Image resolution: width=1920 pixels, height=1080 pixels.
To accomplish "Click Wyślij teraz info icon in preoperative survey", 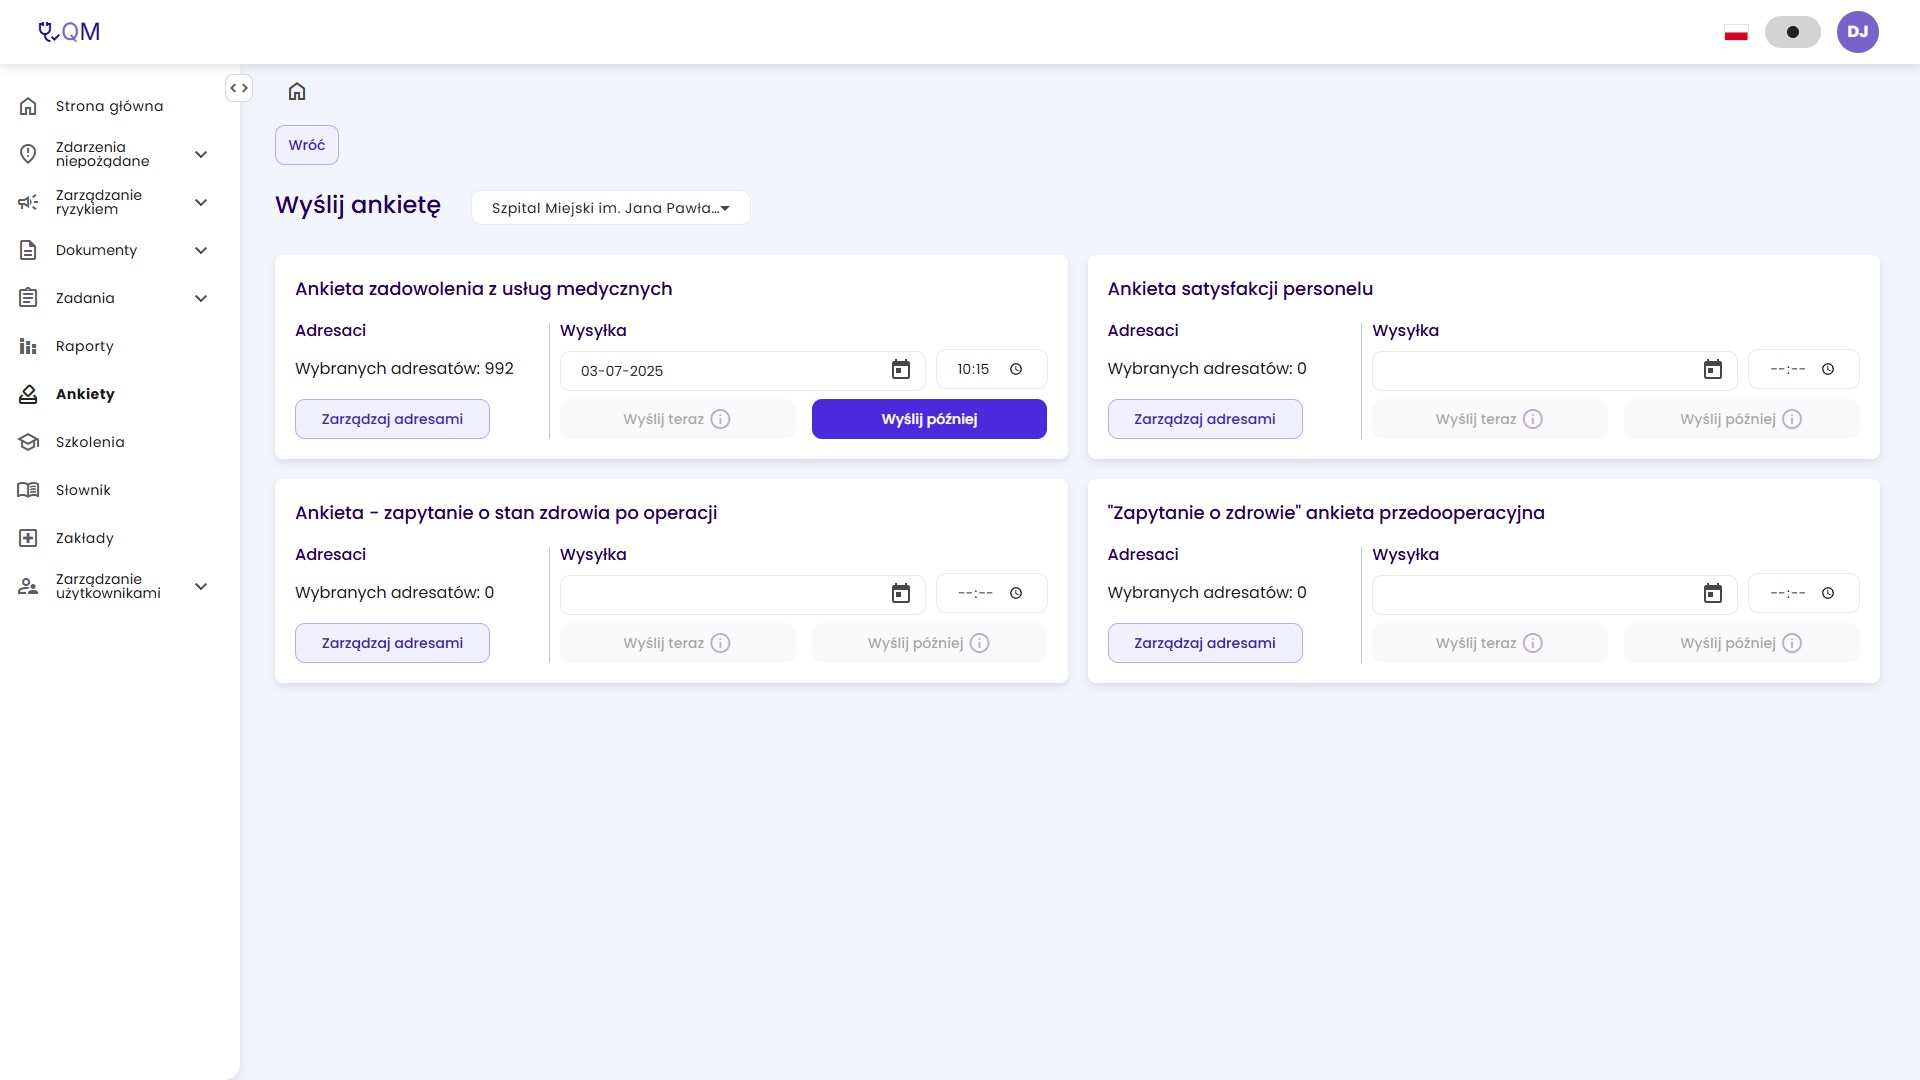I will (1533, 643).
